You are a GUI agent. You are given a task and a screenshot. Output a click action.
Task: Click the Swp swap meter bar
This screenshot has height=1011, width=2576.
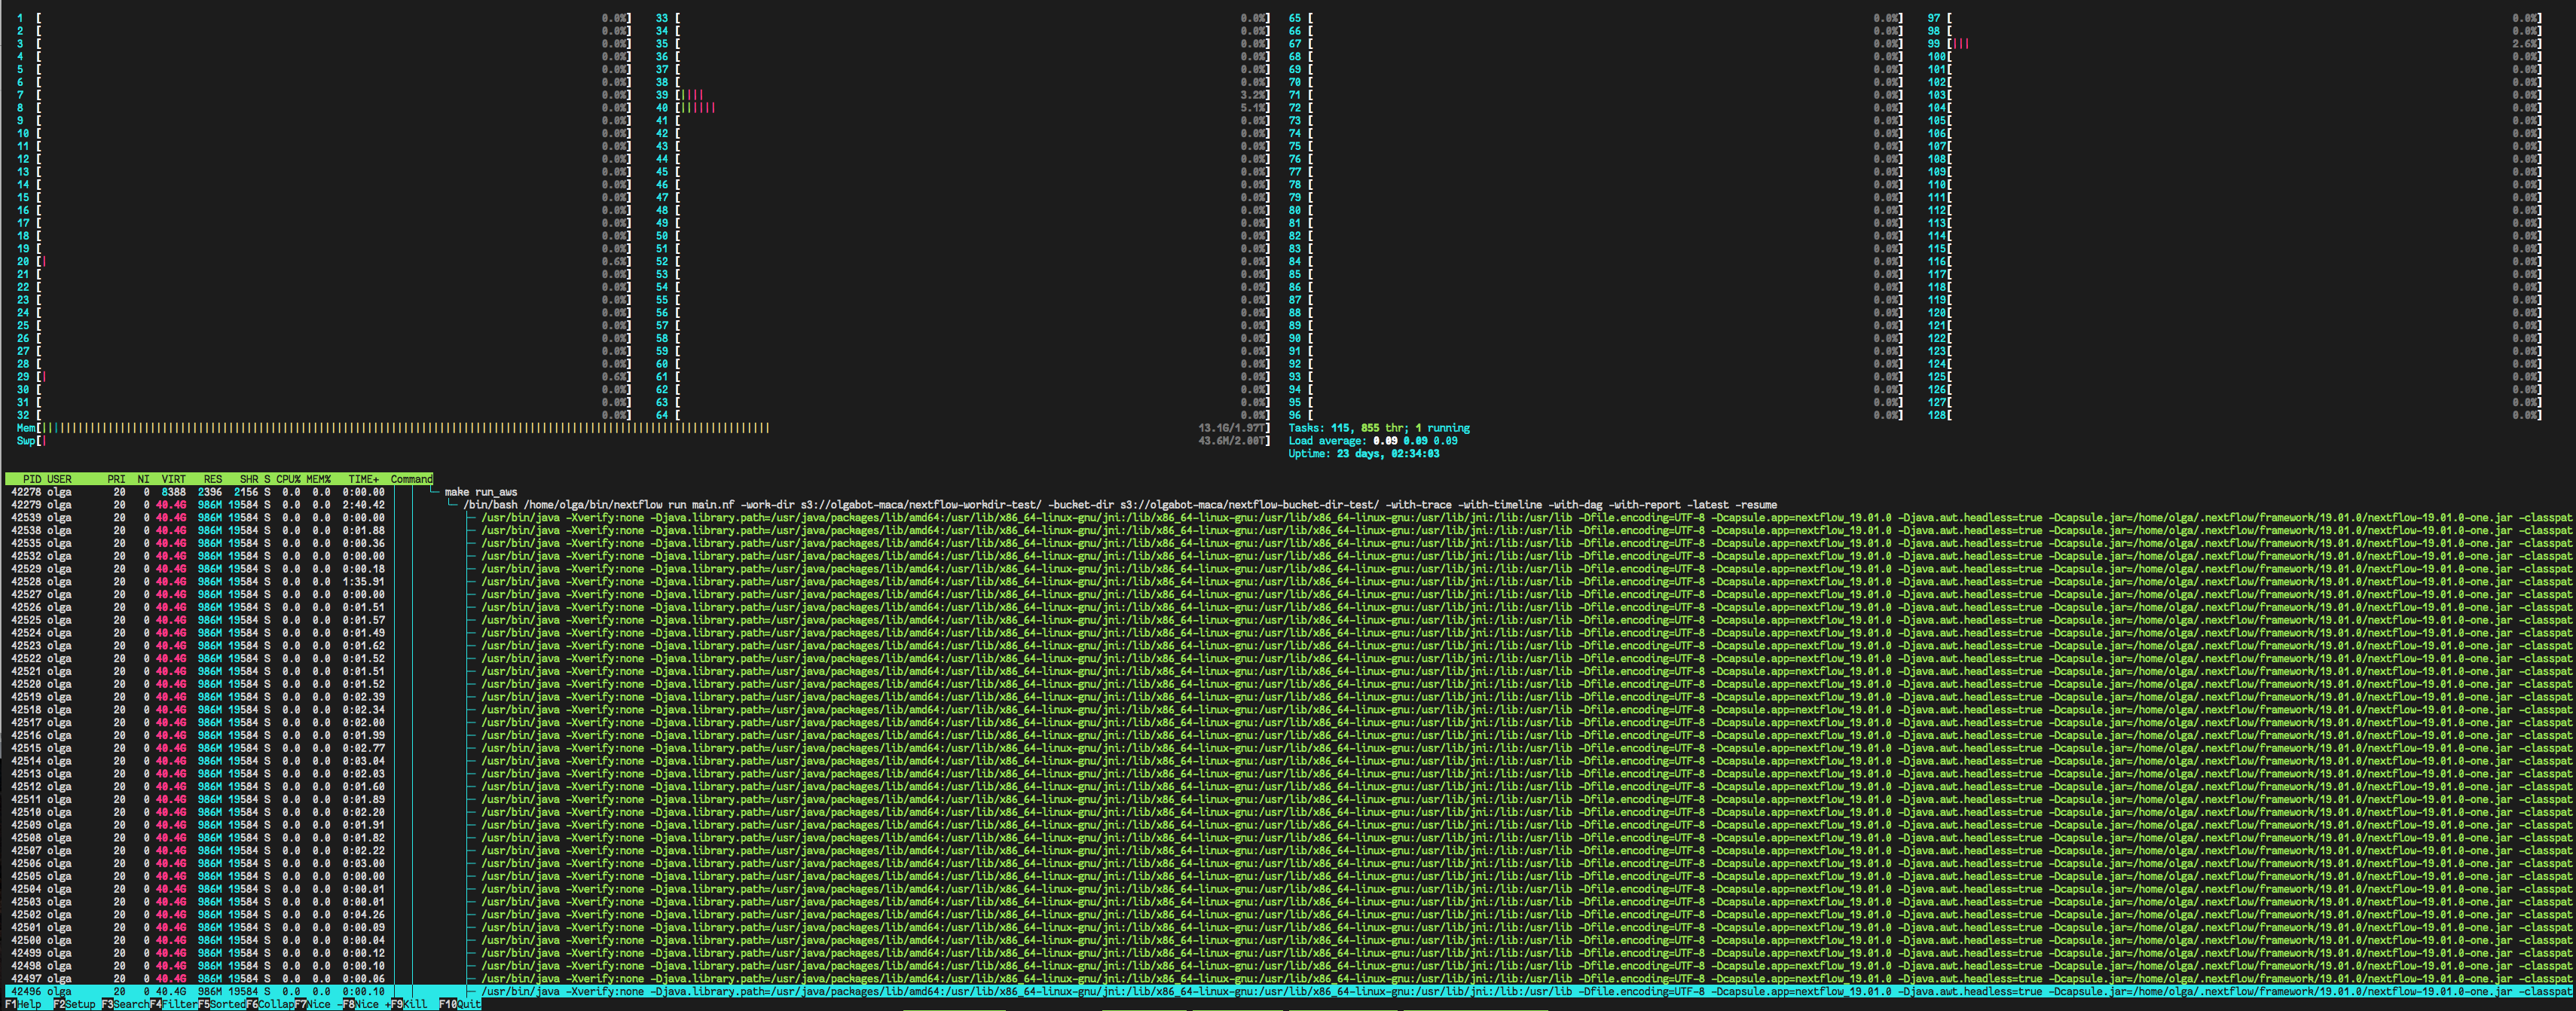(x=643, y=441)
